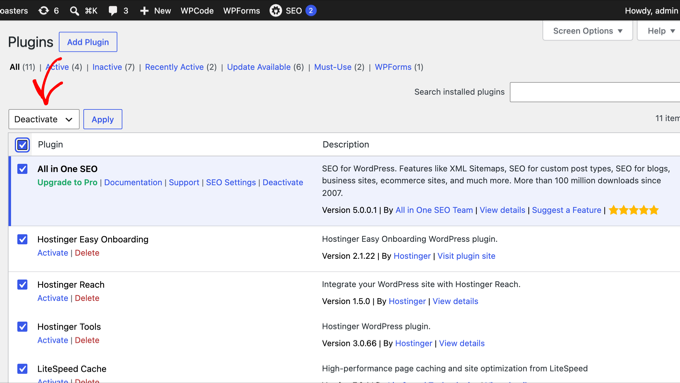Click the five-star rating for All in One SEO

[634, 210]
